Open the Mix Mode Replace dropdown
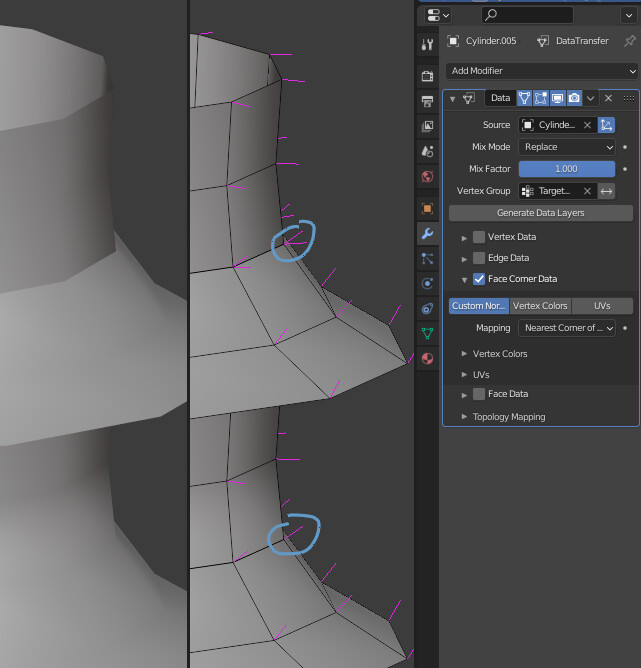The width and height of the screenshot is (641, 668). tap(566, 147)
